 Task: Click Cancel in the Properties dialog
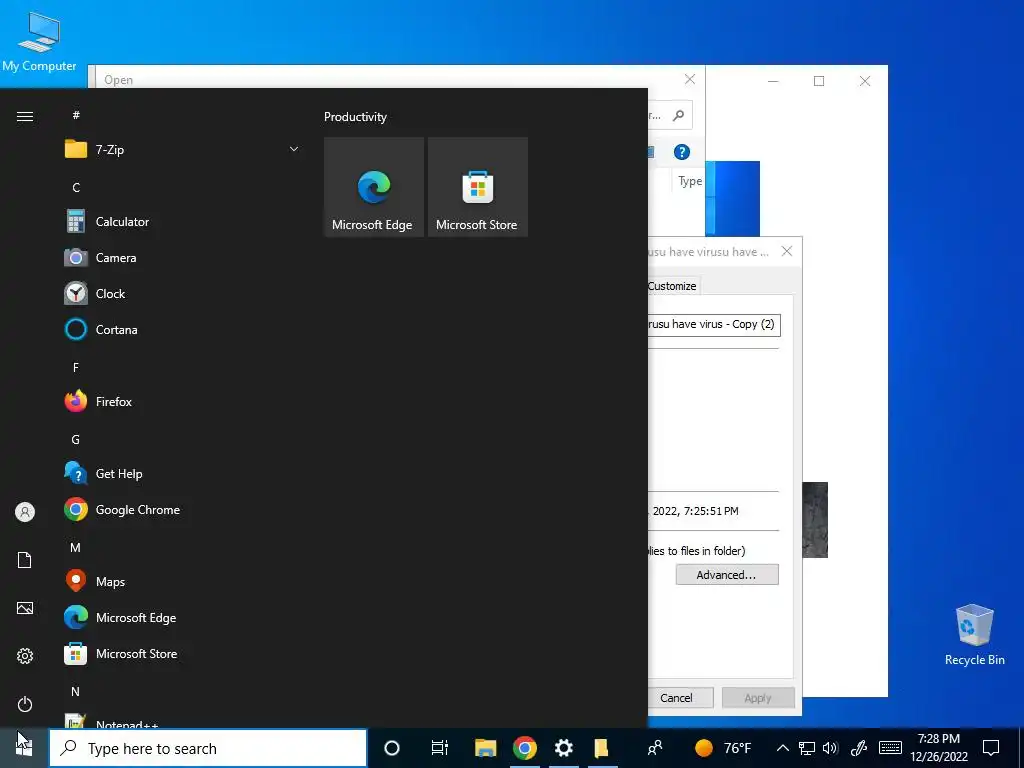coord(677,697)
